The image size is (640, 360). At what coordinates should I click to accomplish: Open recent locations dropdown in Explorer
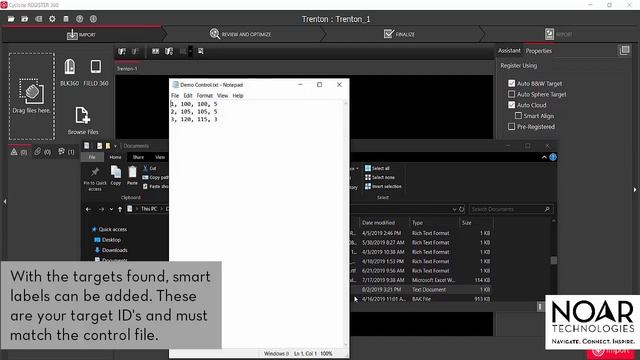pyautogui.click(x=111, y=209)
